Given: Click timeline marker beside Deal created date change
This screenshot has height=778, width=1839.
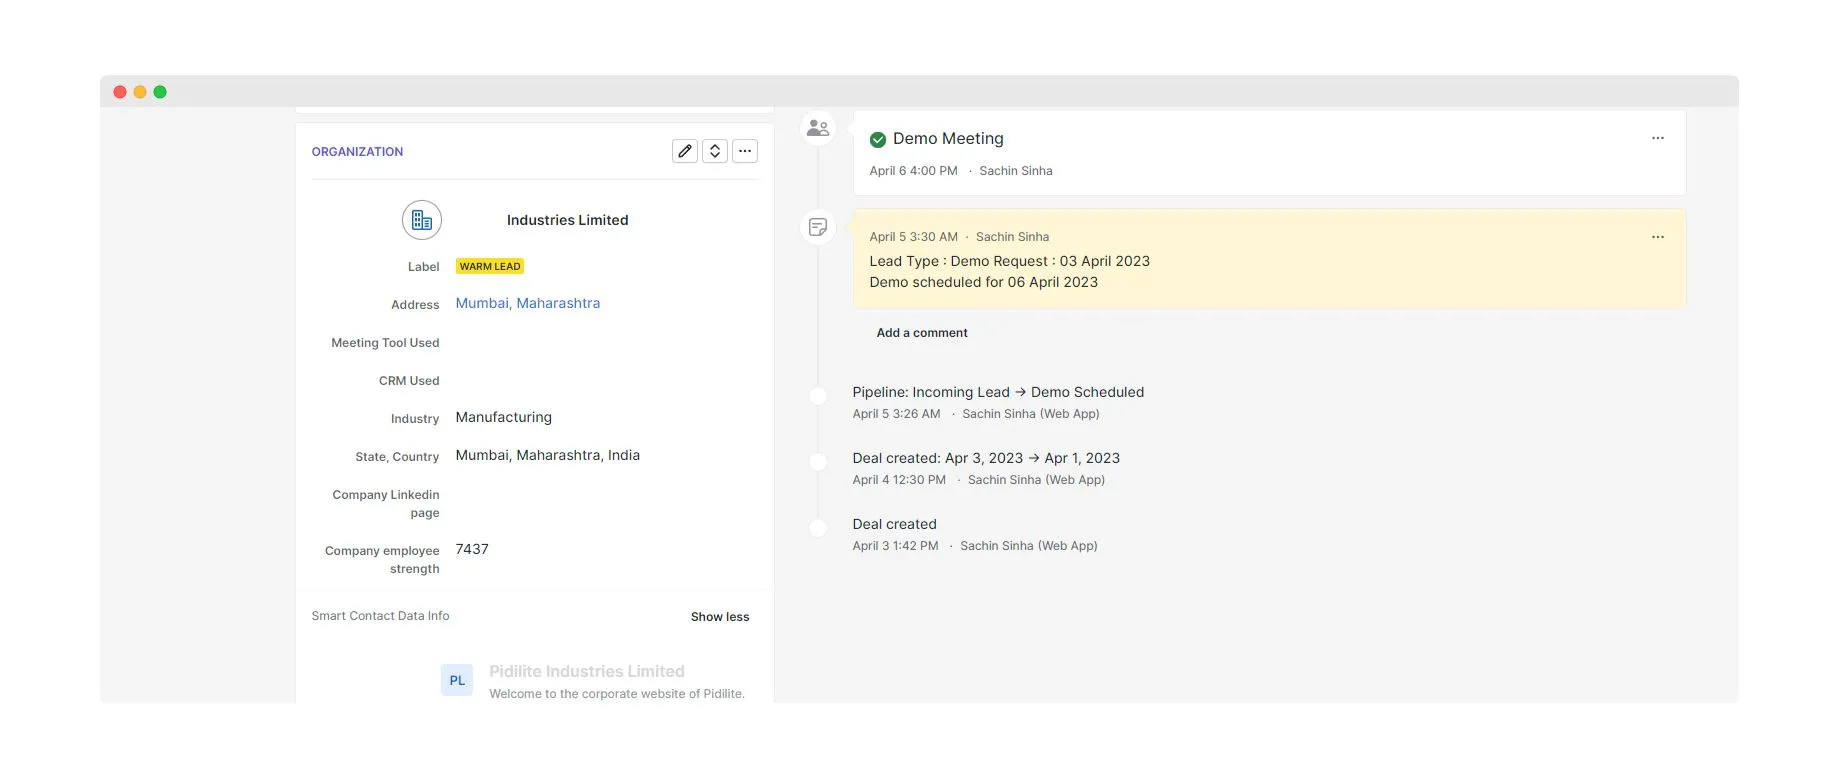Looking at the screenshot, I should click(x=818, y=462).
